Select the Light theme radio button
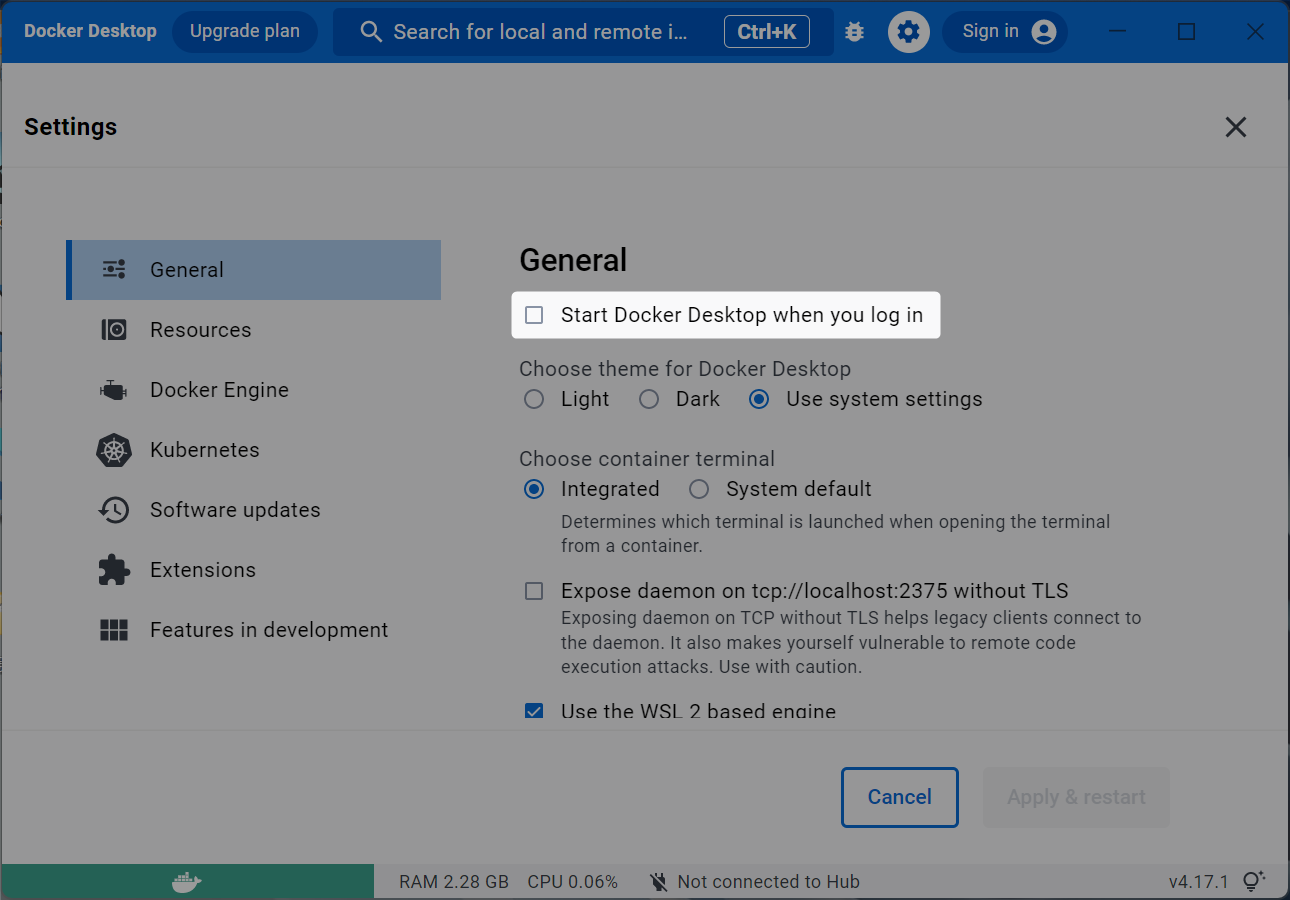Viewport: 1290px width, 900px height. pyautogui.click(x=534, y=399)
